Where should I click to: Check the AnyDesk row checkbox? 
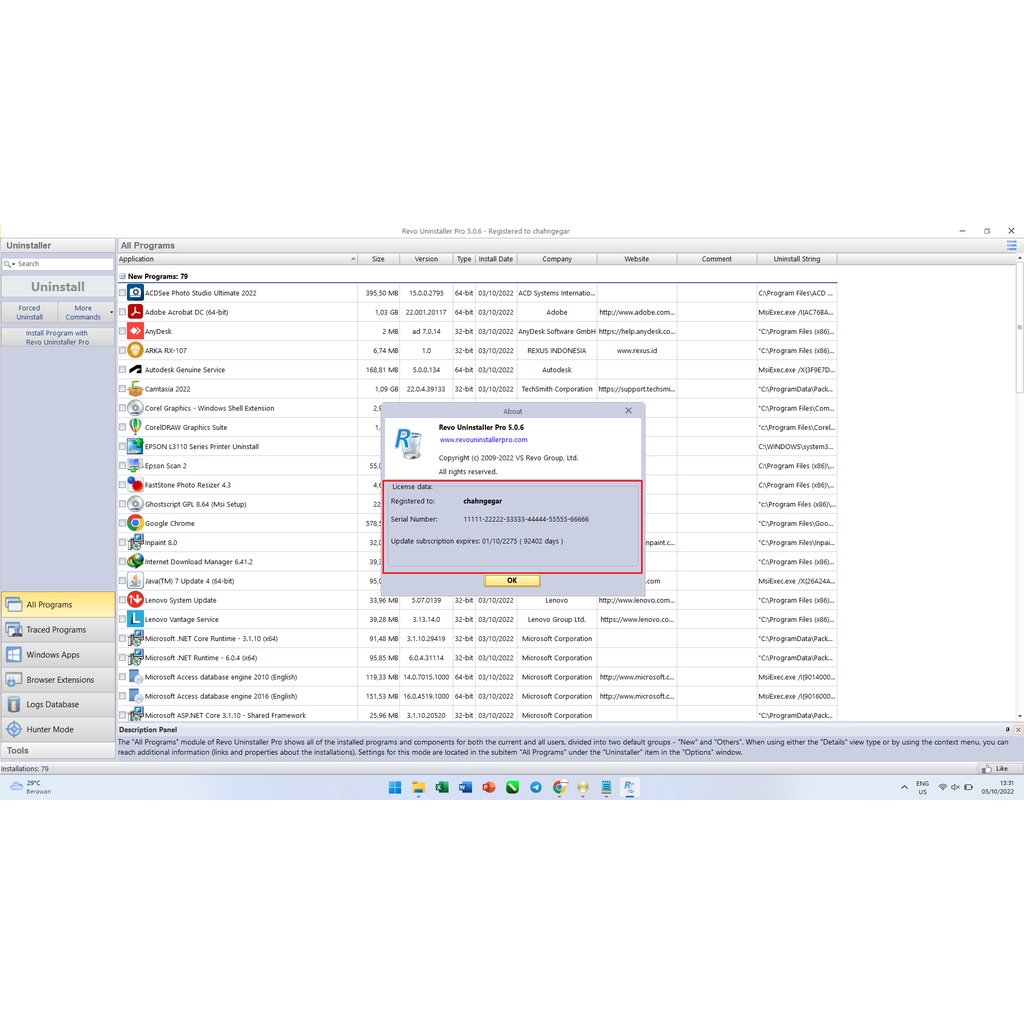[123, 331]
